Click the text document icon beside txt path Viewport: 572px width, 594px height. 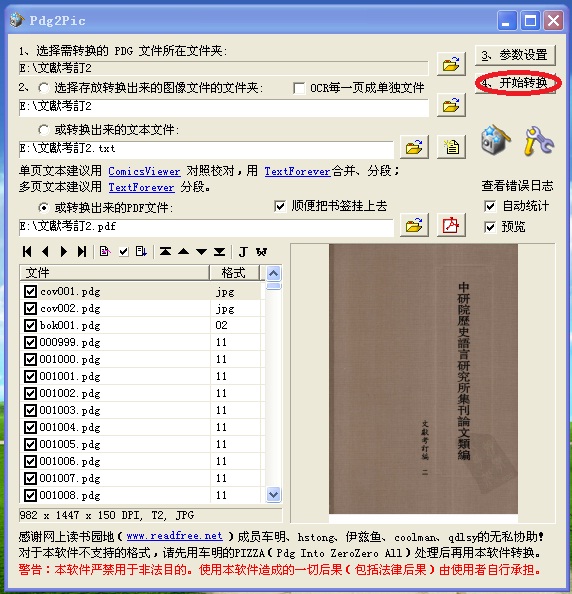coord(451,147)
